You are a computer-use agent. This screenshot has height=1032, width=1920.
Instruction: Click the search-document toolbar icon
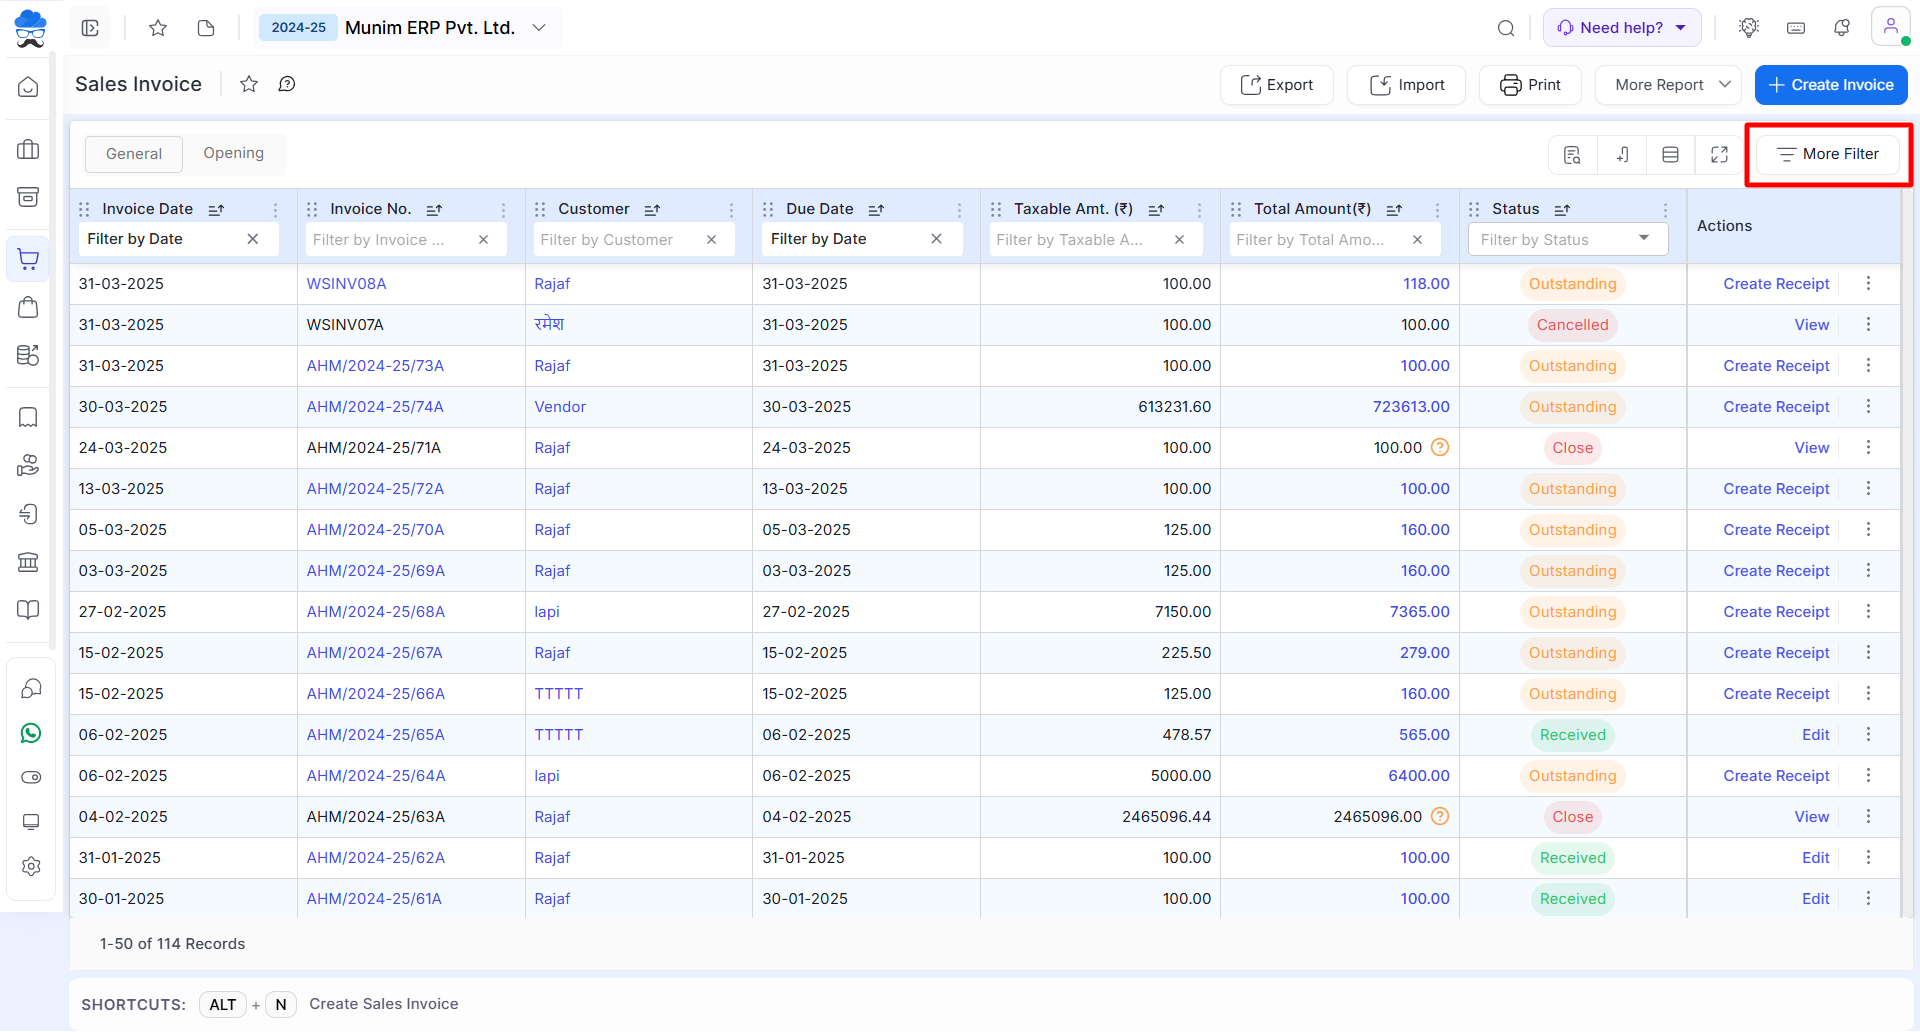[1572, 154]
